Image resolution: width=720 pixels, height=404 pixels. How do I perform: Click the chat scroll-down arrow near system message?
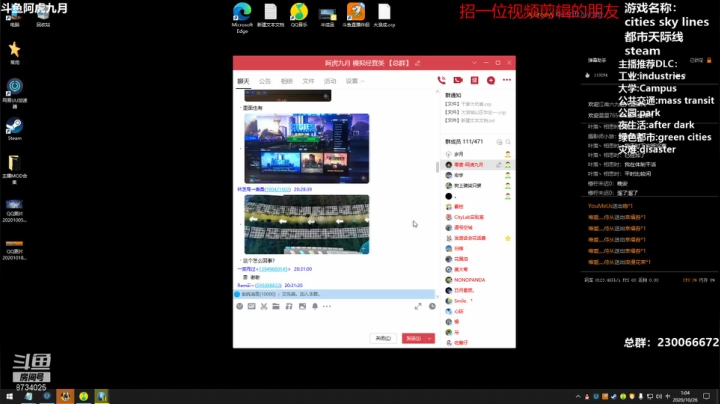(437, 297)
